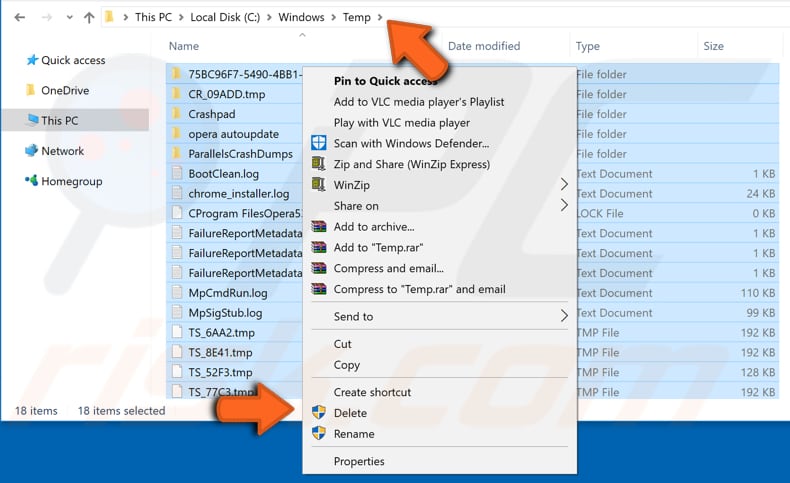790x483 pixels.
Task: Click the Back navigation arrow
Action: [20, 18]
